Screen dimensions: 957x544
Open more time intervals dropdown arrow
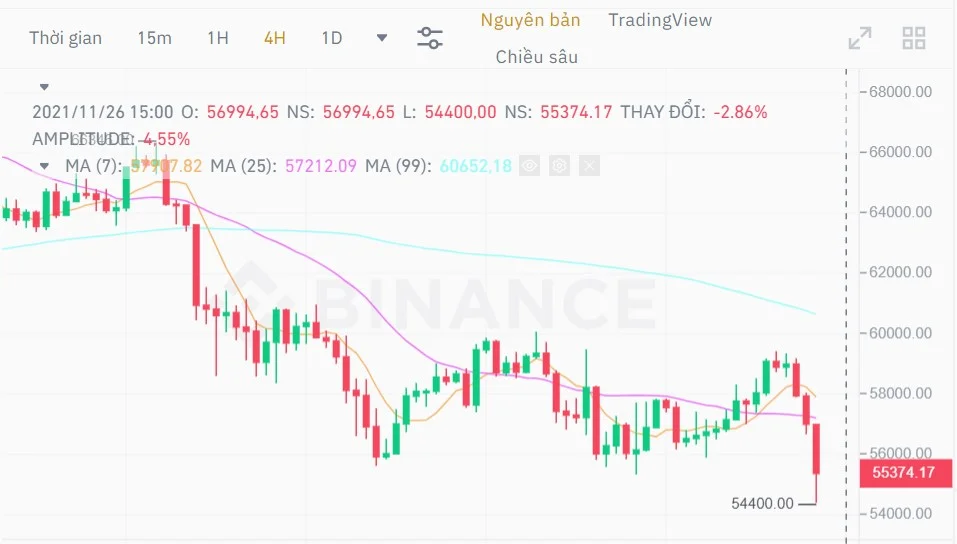coord(382,38)
